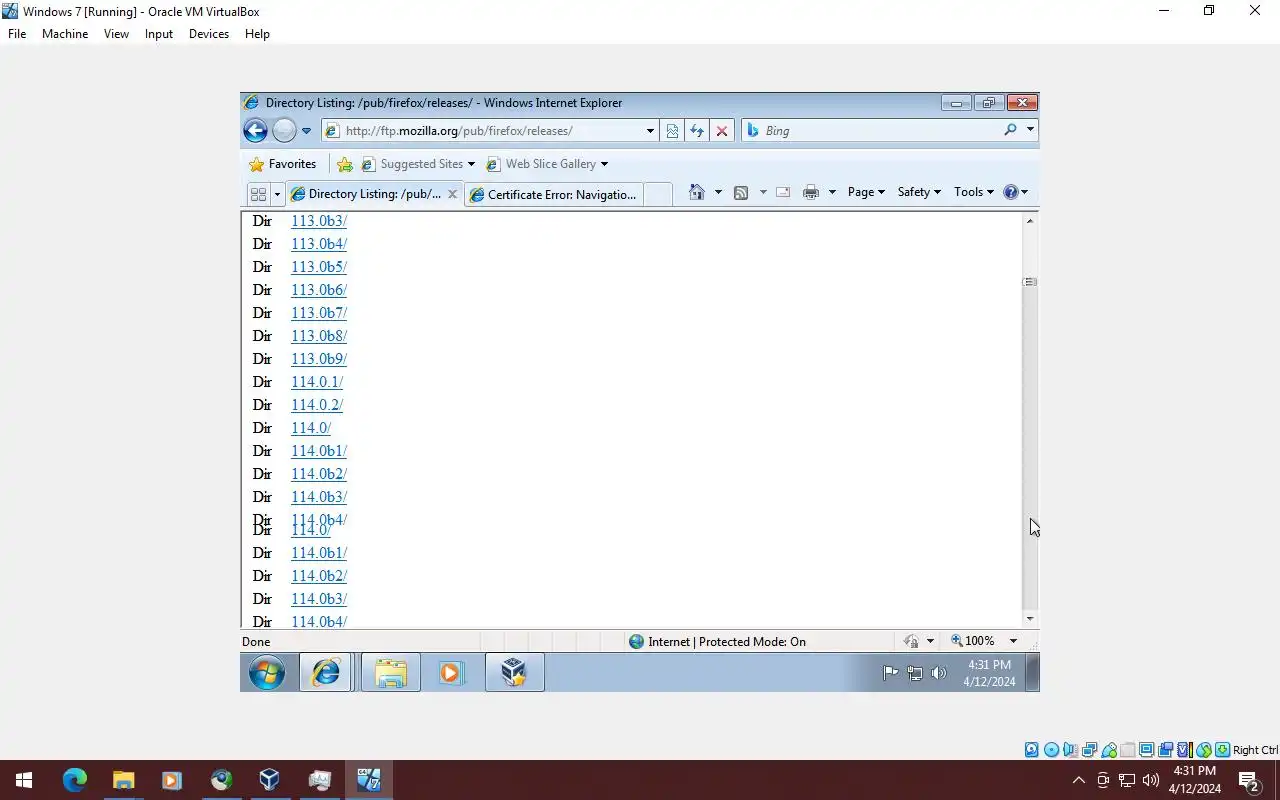The image size is (1280, 800).
Task: Click the VirtualBox Guest Additions icon in Windows 7 taskbar
Action: point(514,673)
